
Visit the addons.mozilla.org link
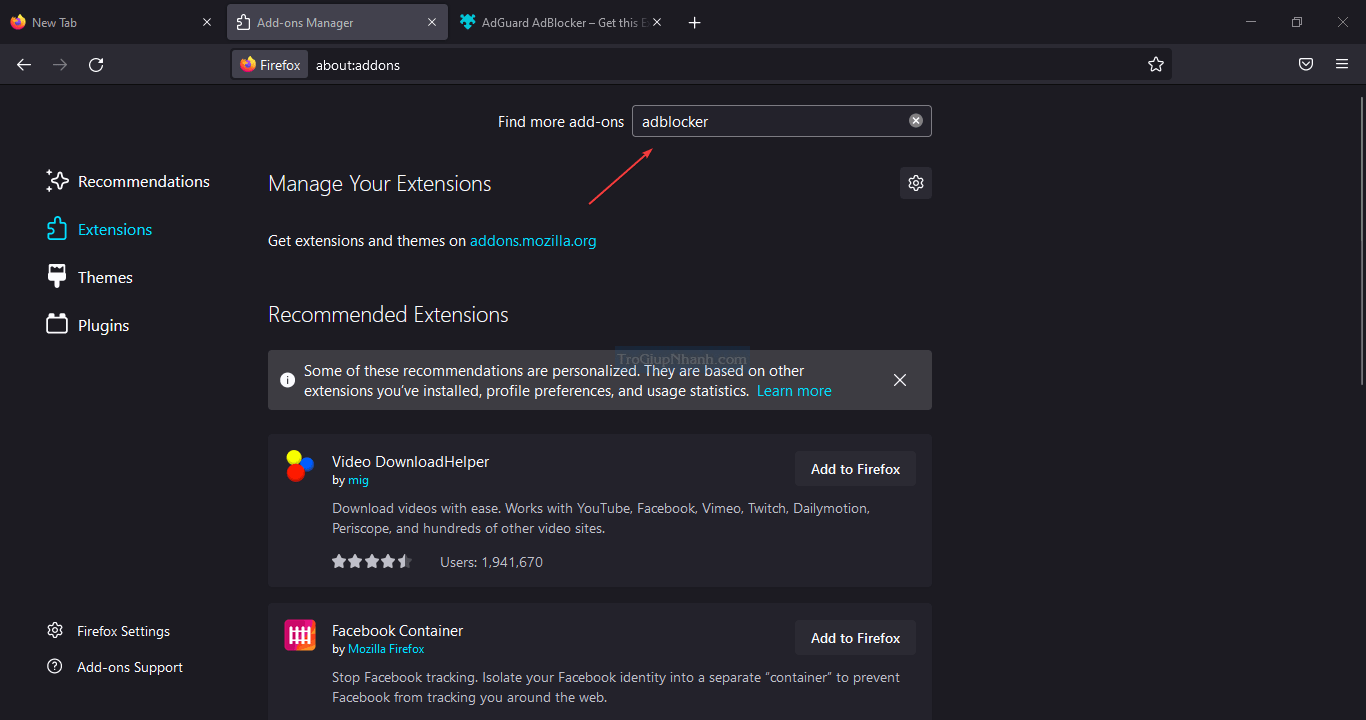tap(533, 240)
